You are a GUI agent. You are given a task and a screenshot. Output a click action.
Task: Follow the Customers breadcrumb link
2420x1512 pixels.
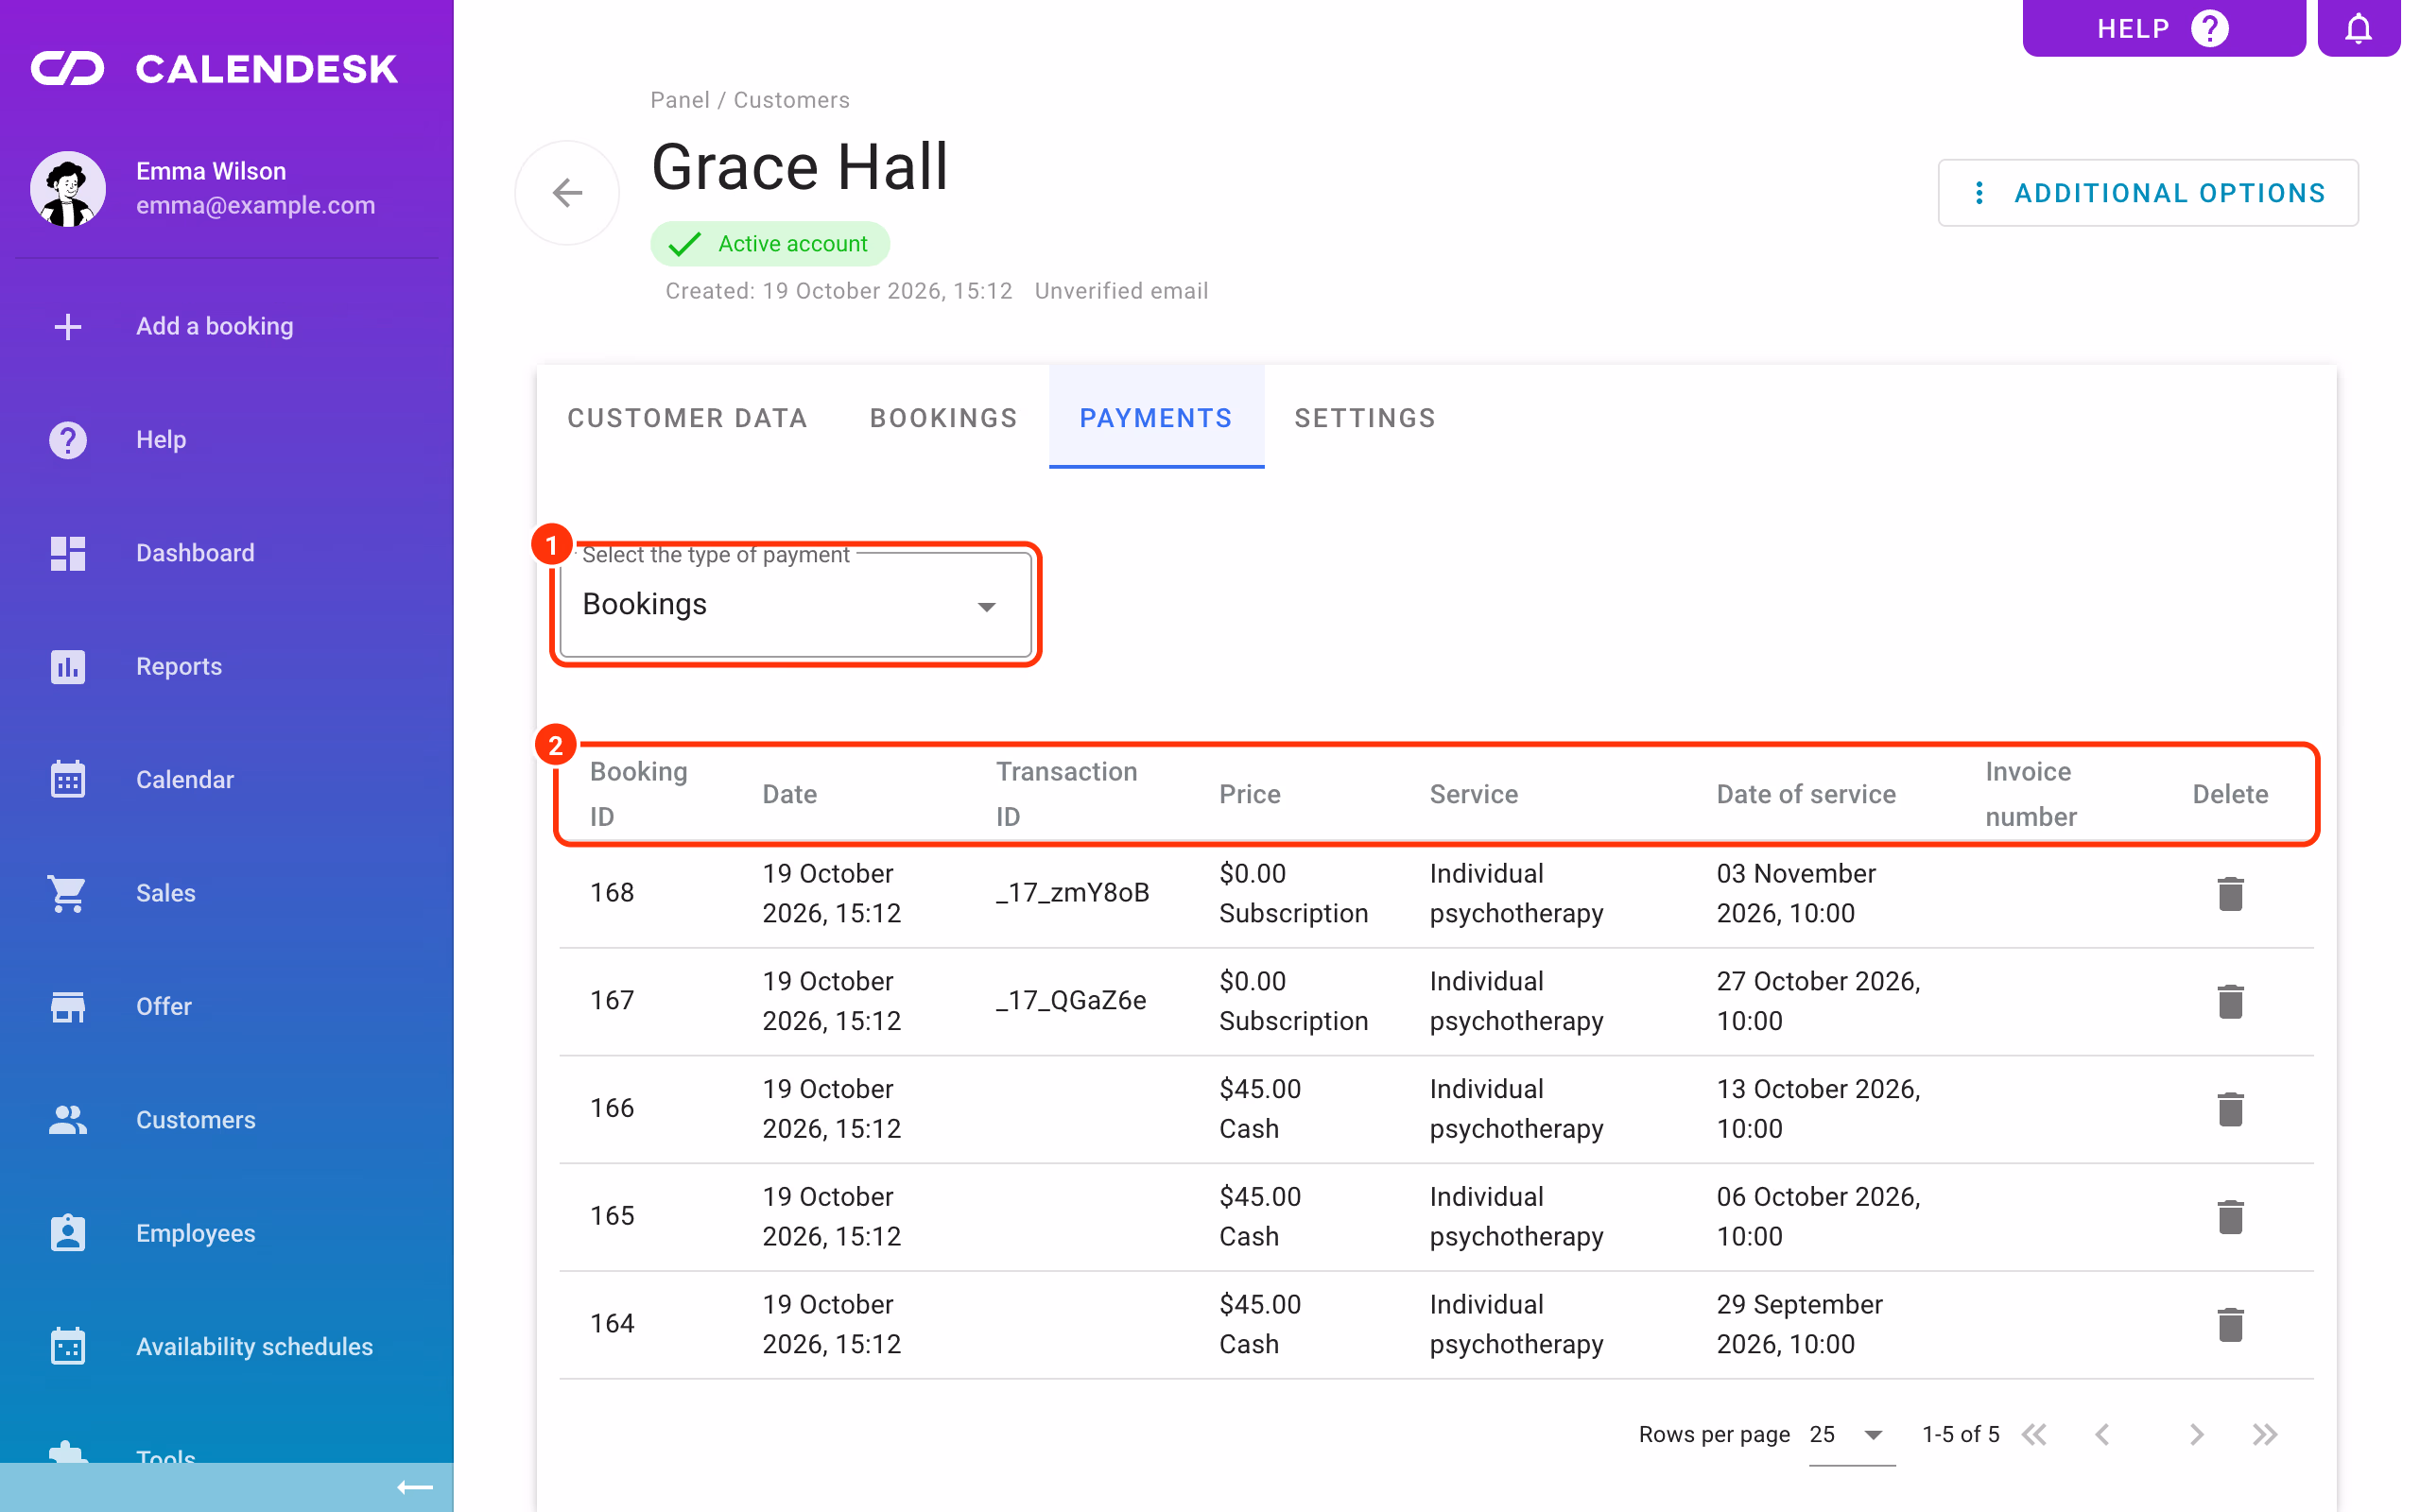coord(791,100)
